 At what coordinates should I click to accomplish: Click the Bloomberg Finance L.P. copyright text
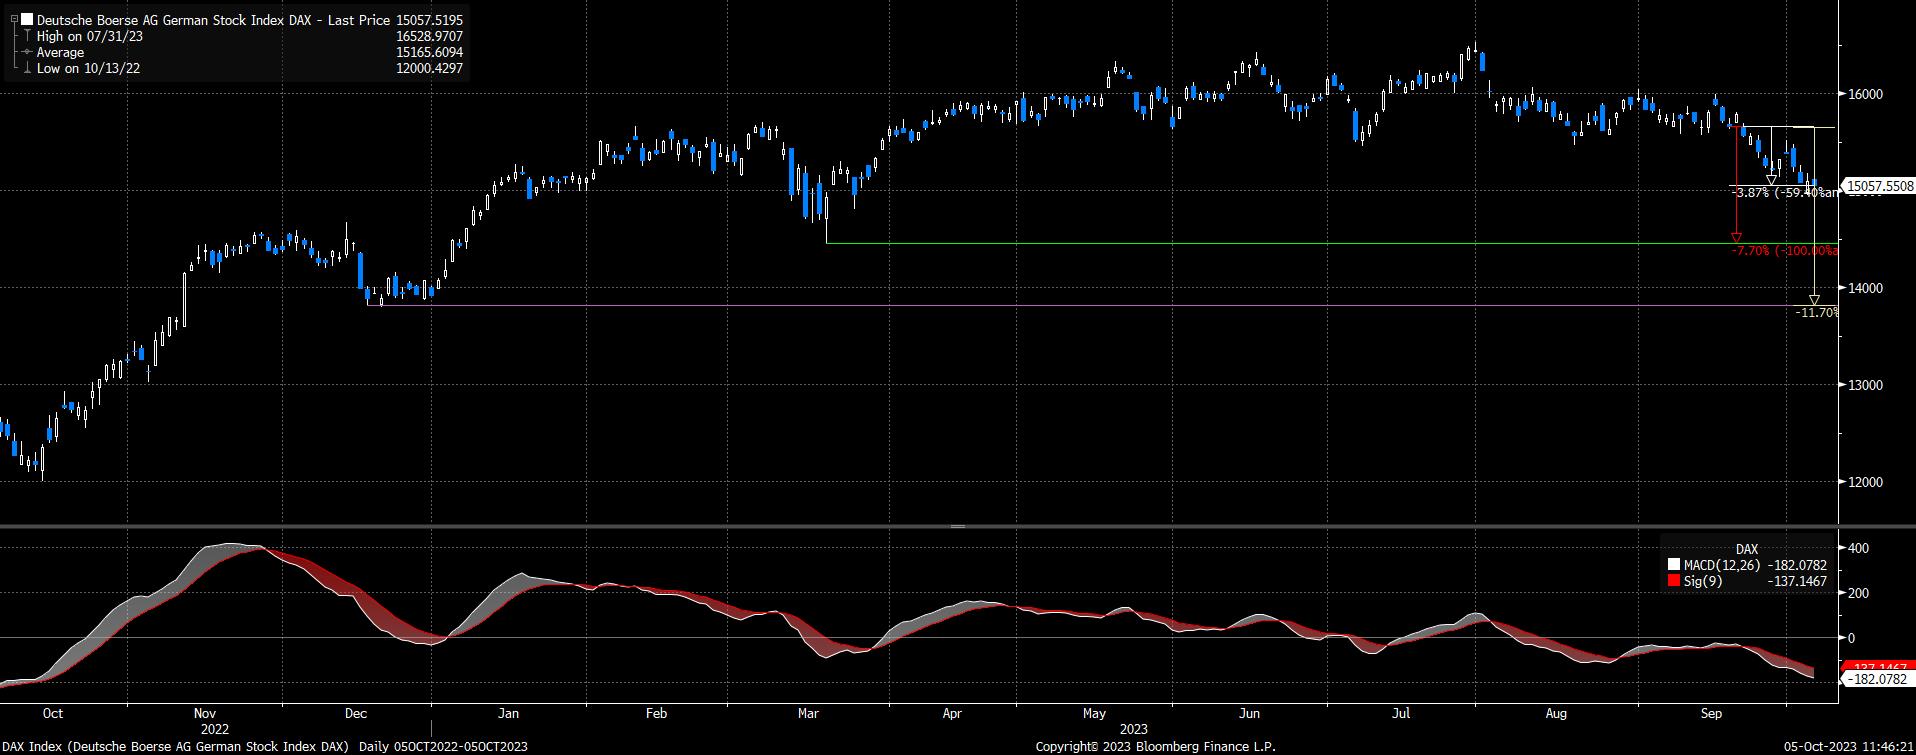[1156, 746]
